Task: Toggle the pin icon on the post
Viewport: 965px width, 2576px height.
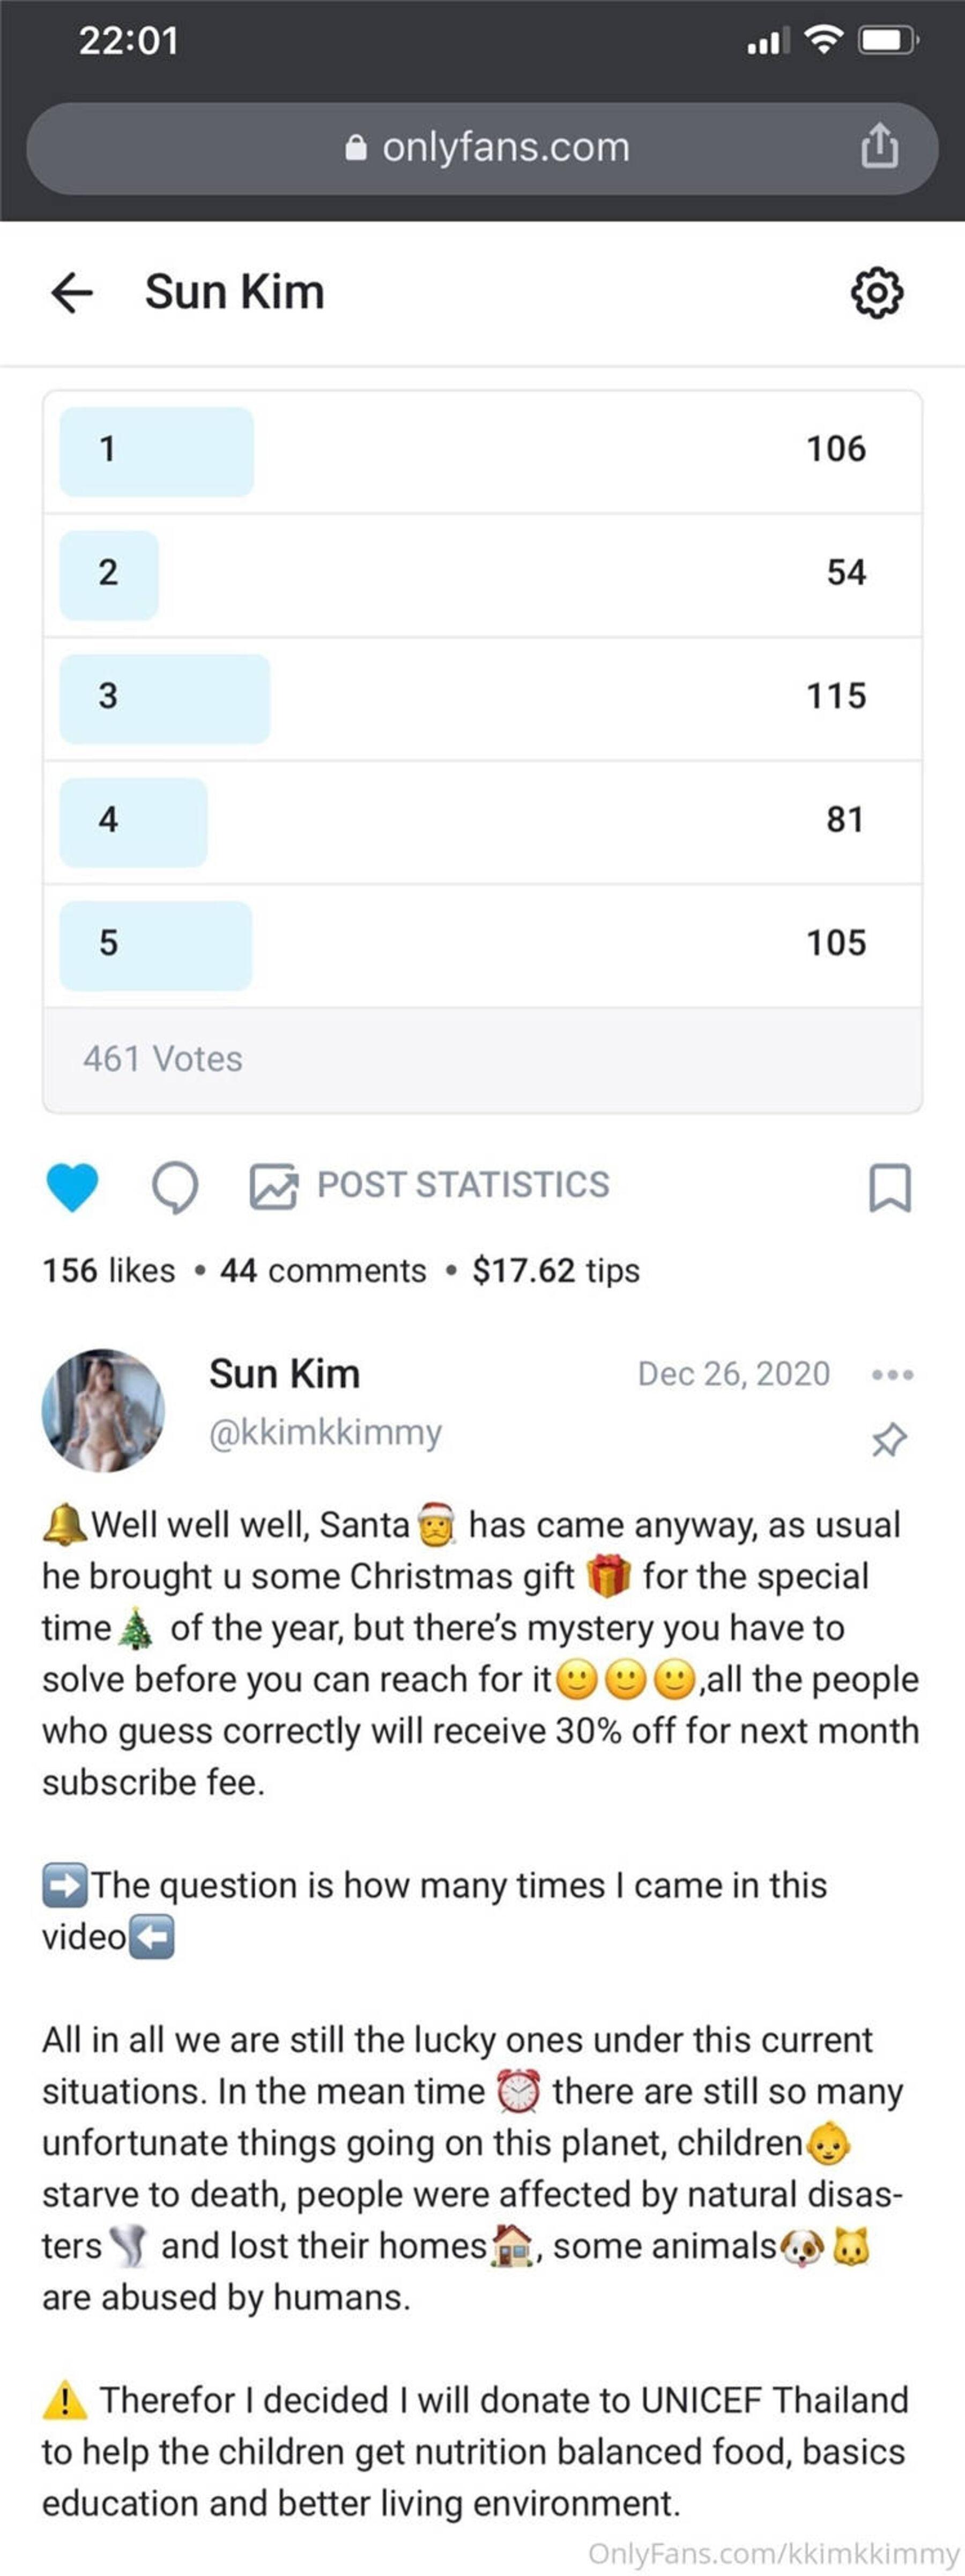Action: (888, 1440)
